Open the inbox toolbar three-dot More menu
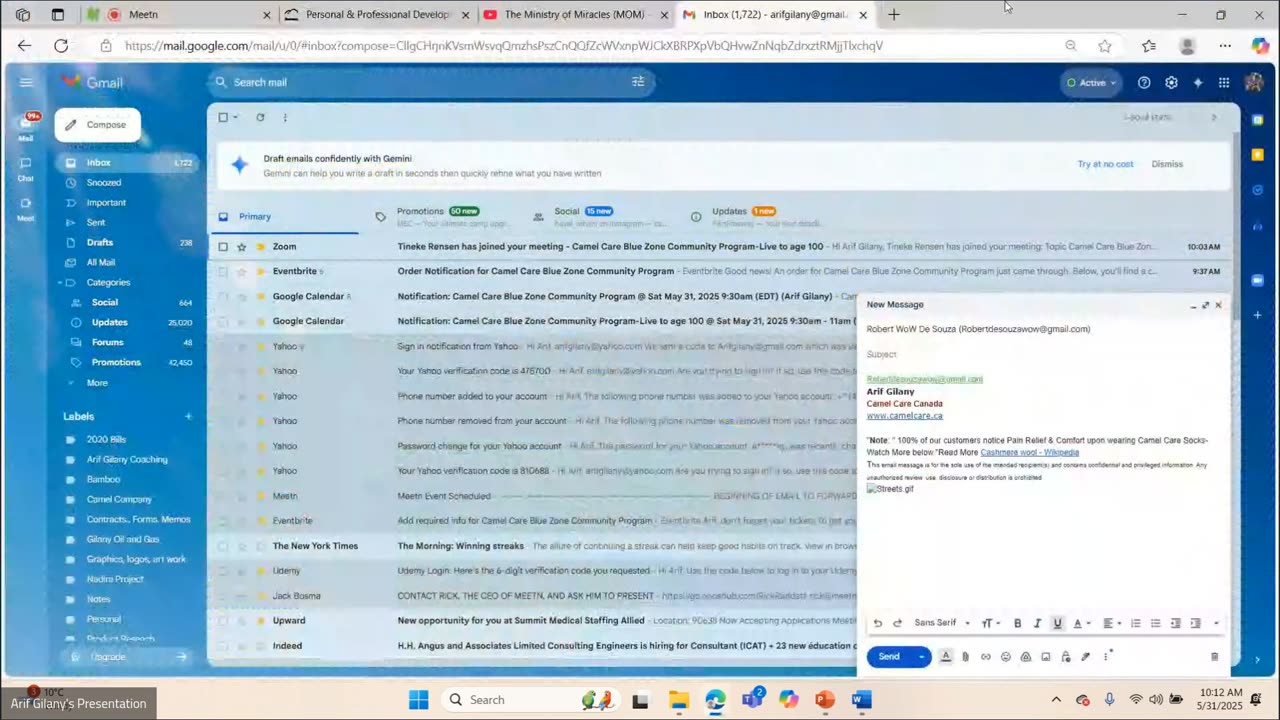The width and height of the screenshot is (1280, 720). click(x=285, y=117)
